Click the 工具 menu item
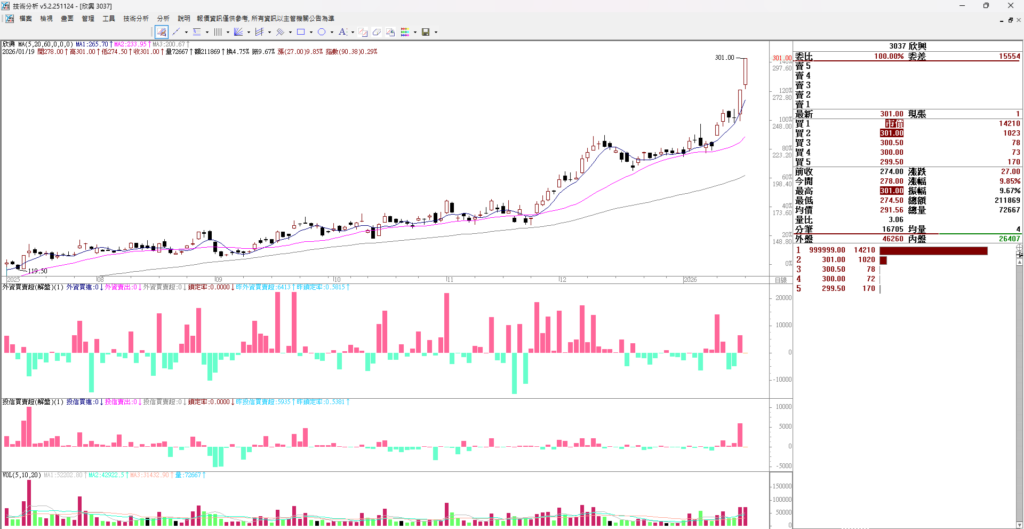The image size is (1024, 529). [x=108, y=18]
